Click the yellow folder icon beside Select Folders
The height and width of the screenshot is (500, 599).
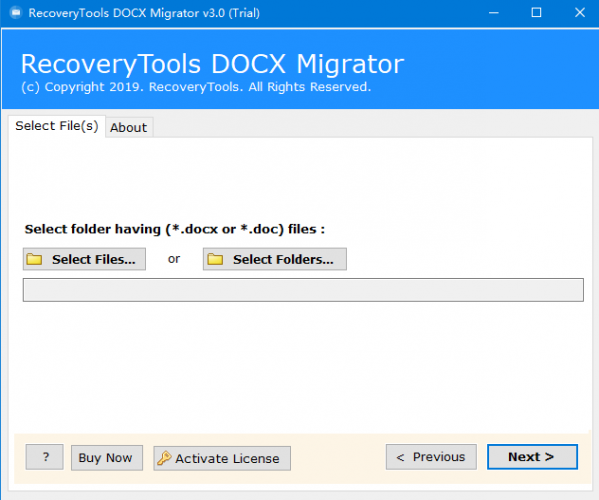point(215,259)
